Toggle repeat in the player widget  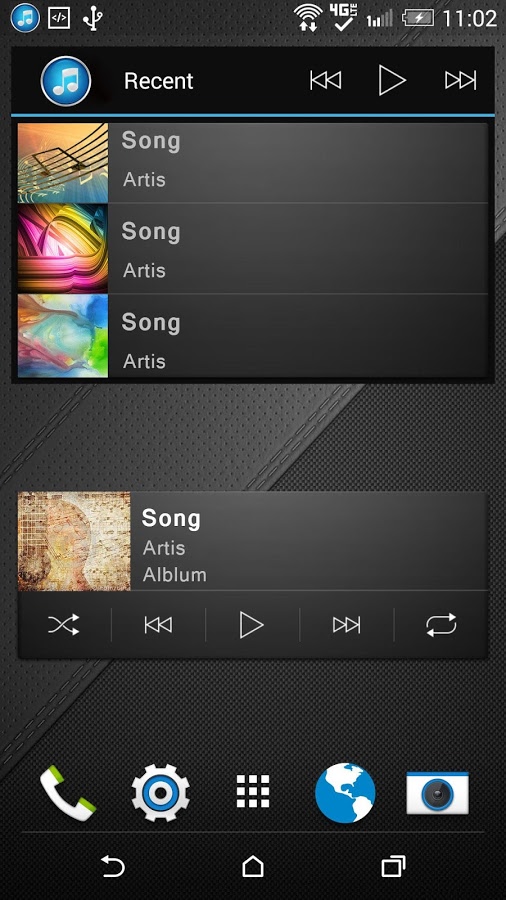(x=441, y=624)
